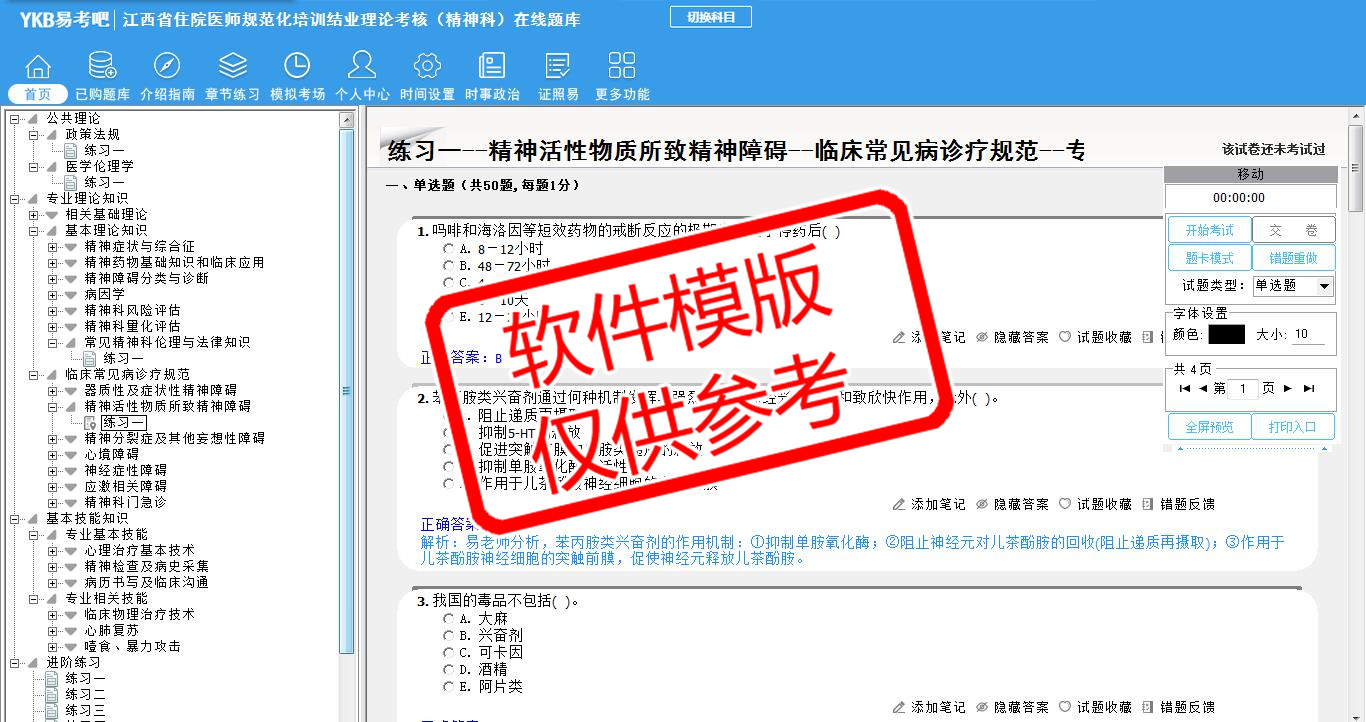The width and height of the screenshot is (1366, 722).
Task: Click the 开始考试 button
Action: (1209, 230)
